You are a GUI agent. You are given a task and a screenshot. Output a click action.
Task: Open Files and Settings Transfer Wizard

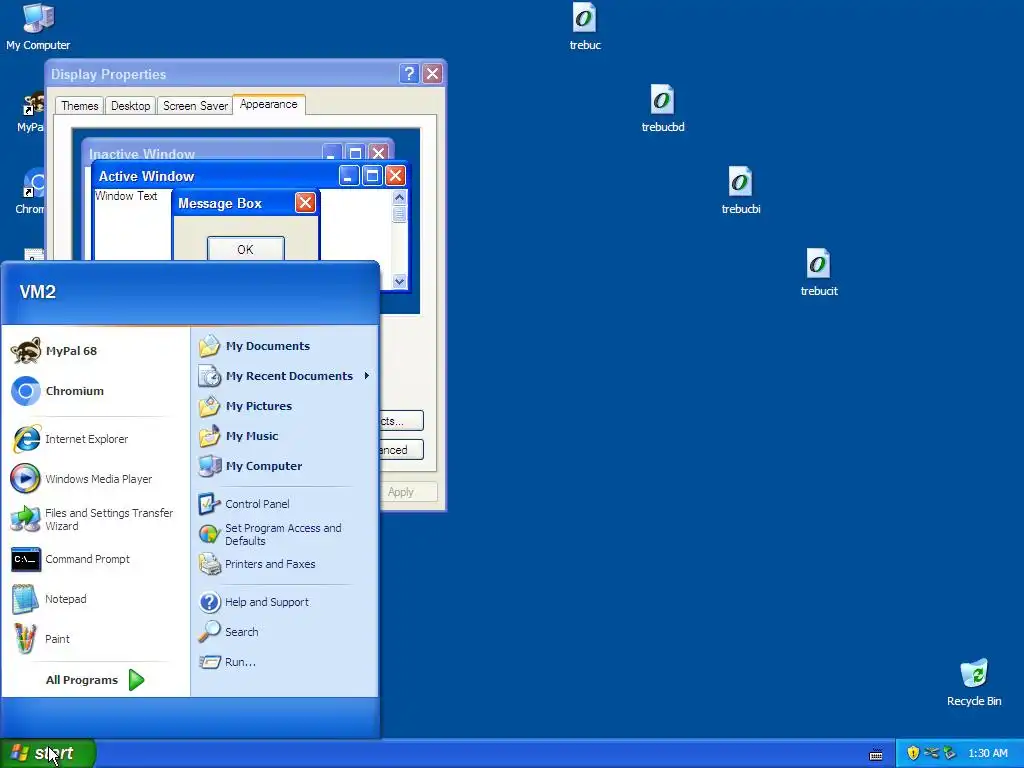coord(95,519)
